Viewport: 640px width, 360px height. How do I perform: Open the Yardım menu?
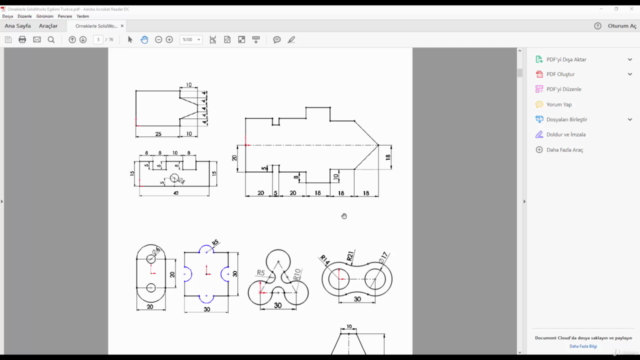[83, 16]
